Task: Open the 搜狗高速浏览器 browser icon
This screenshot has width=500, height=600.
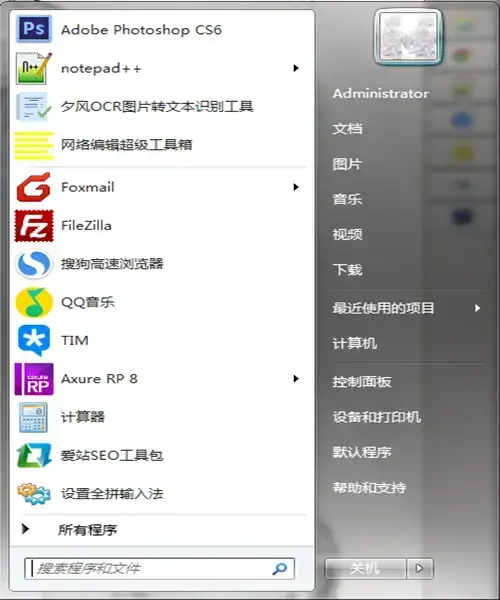Action: 34,264
